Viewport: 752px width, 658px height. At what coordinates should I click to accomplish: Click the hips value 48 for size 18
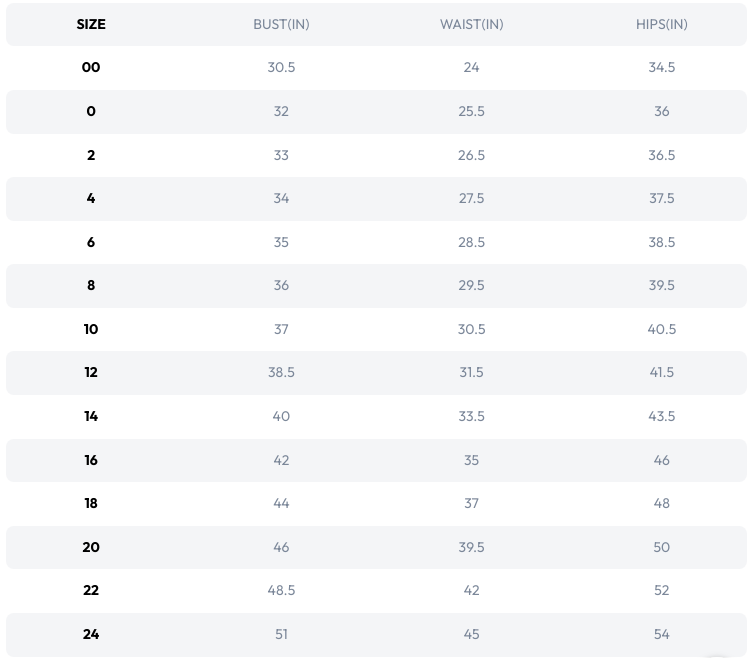(x=661, y=503)
